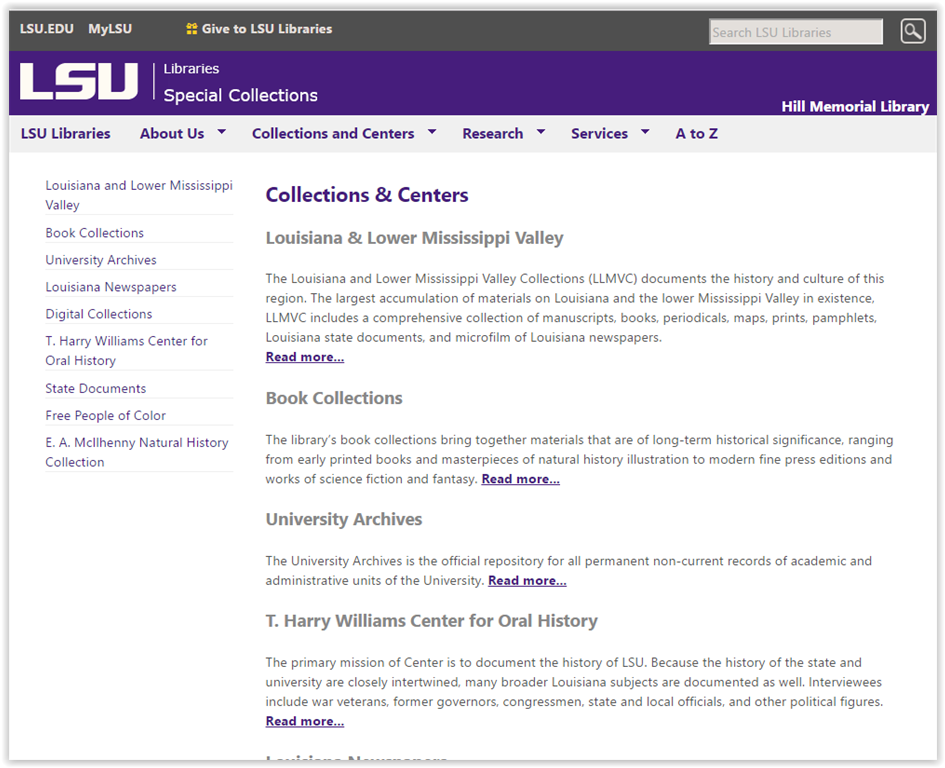Open sidebar E. A. McIlhenny Natural History Collection
The image size is (945, 768).
(137, 452)
